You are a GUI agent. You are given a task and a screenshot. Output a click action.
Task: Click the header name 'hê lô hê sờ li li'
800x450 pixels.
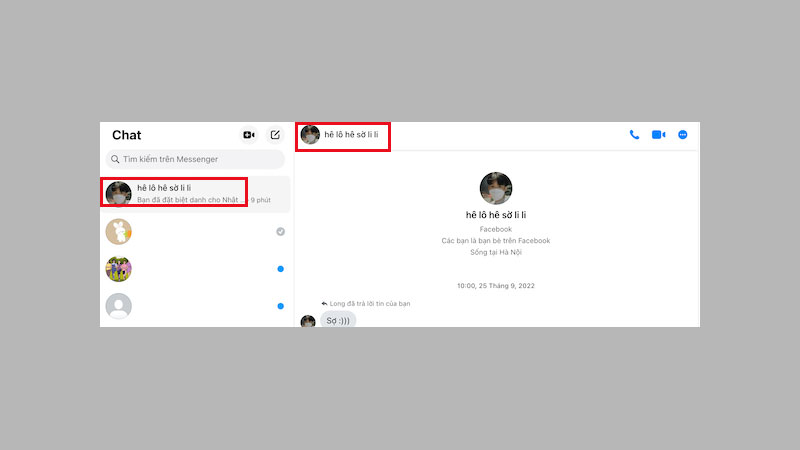(352, 135)
